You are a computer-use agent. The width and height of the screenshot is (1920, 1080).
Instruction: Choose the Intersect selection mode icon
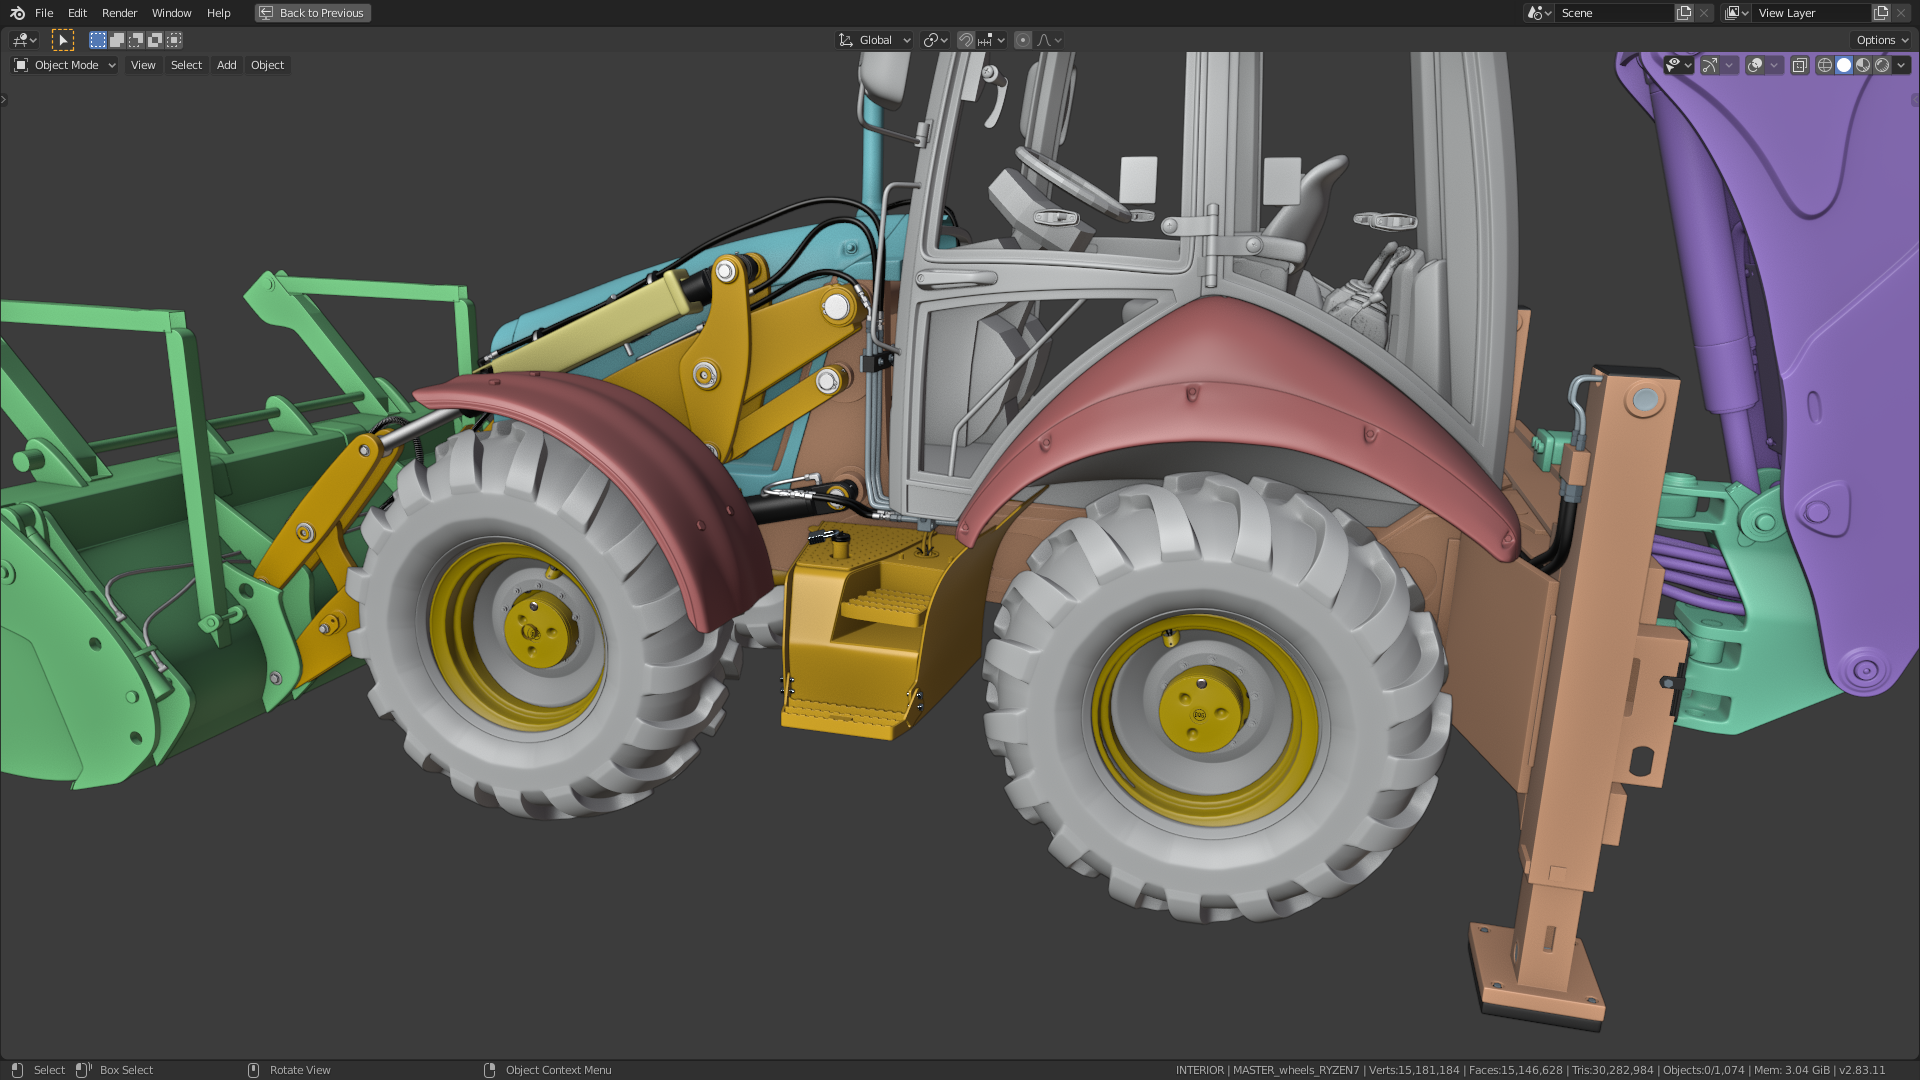(x=174, y=40)
